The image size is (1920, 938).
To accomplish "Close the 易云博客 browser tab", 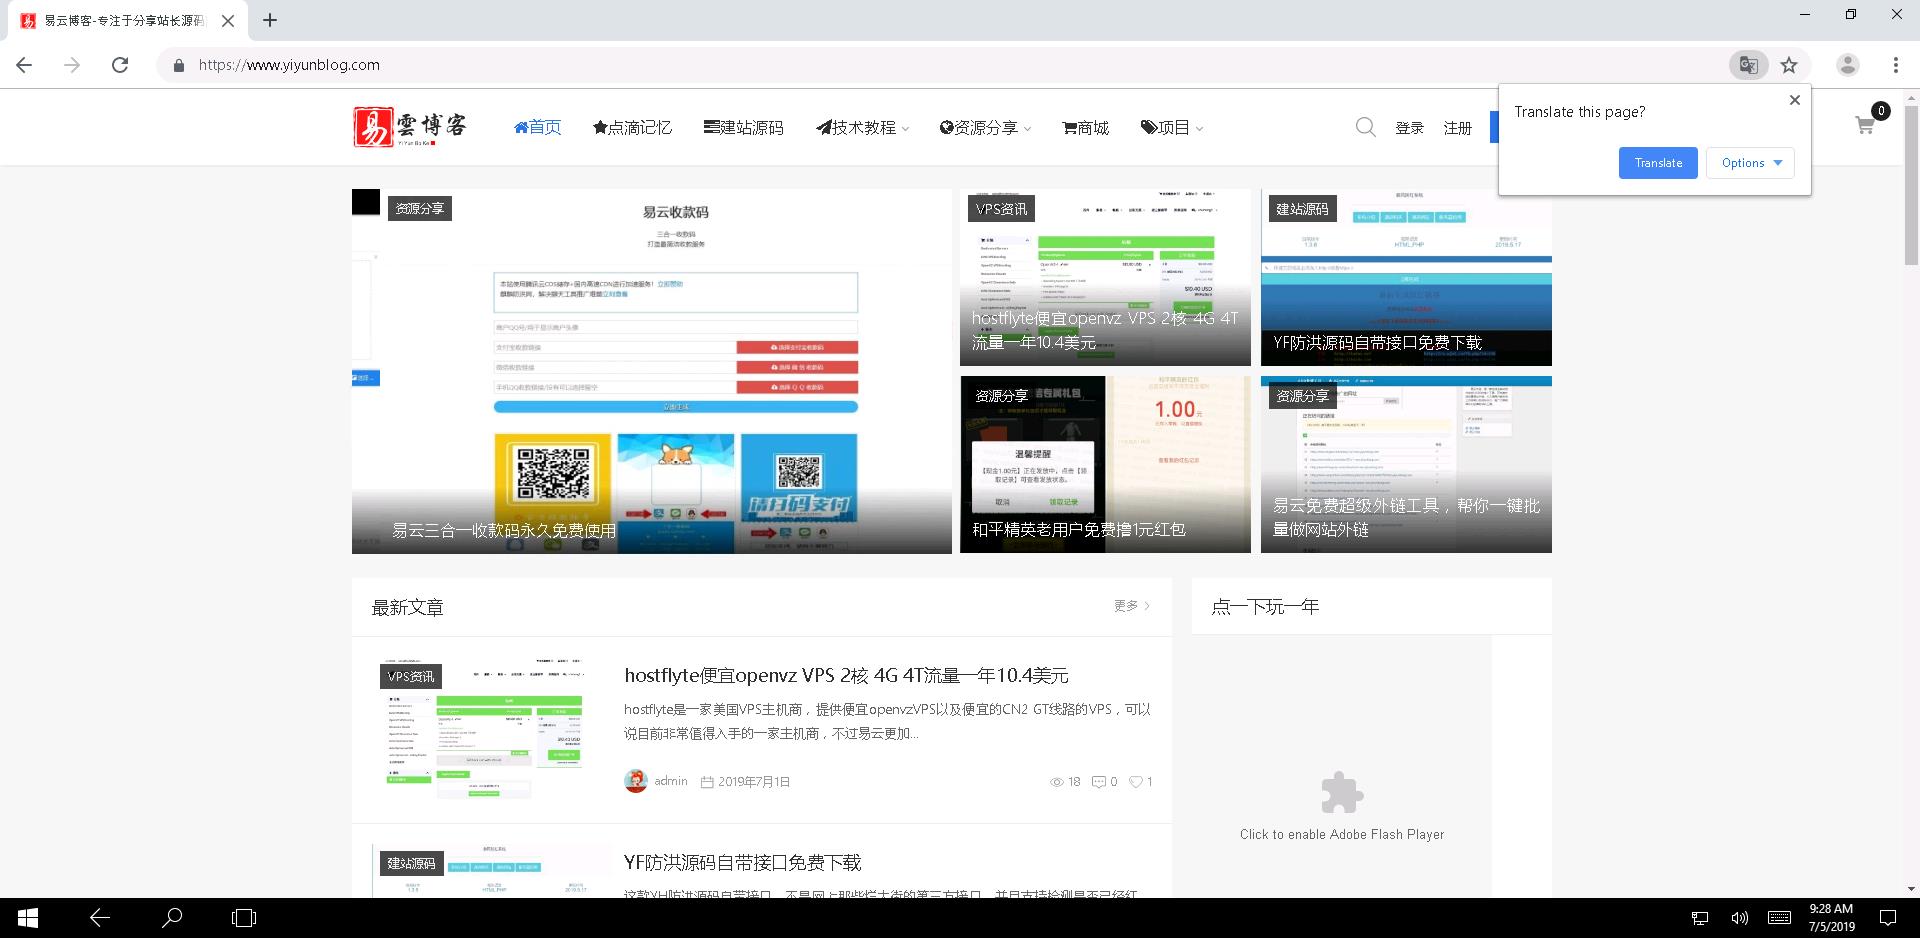I will 228,20.
